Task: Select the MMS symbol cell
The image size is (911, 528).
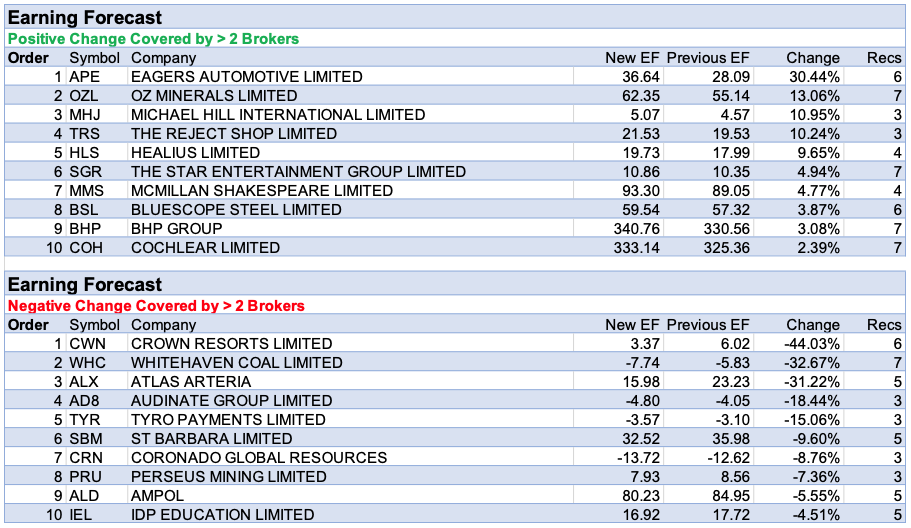Action: pyautogui.click(x=87, y=191)
